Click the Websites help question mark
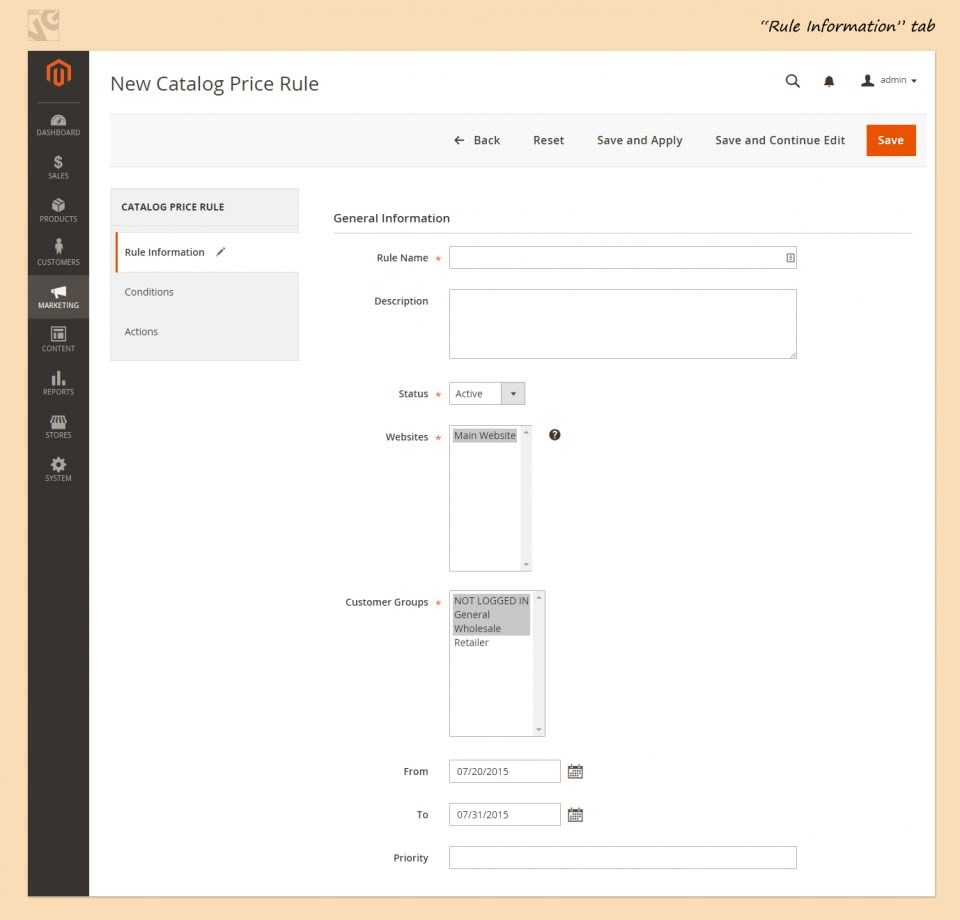The image size is (960, 920). tap(554, 435)
